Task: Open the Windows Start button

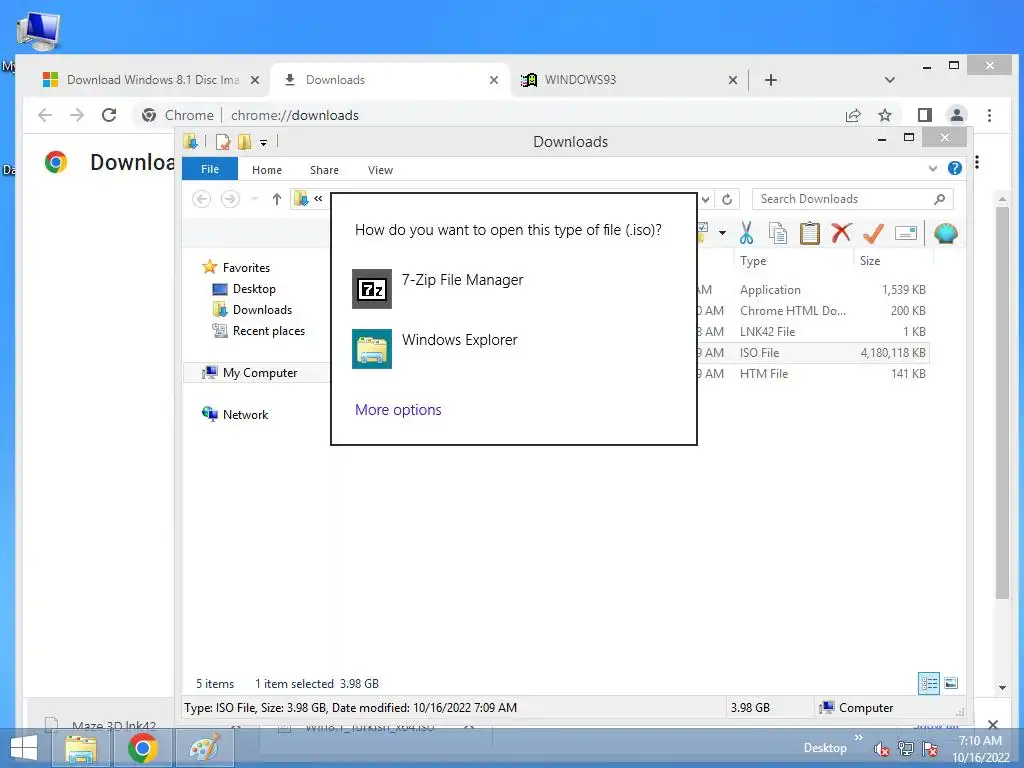Action: pyautogui.click(x=24, y=748)
